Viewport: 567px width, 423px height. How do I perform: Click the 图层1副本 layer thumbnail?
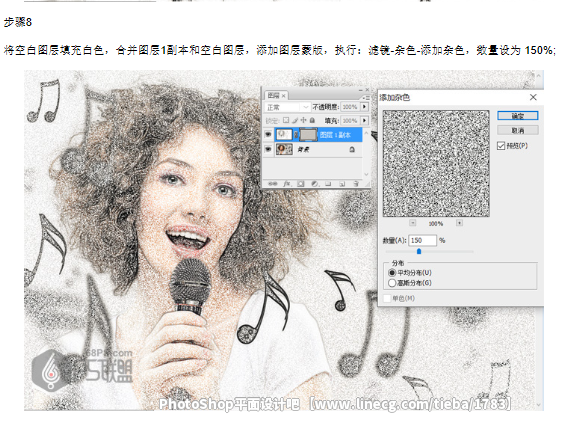pyautogui.click(x=284, y=134)
